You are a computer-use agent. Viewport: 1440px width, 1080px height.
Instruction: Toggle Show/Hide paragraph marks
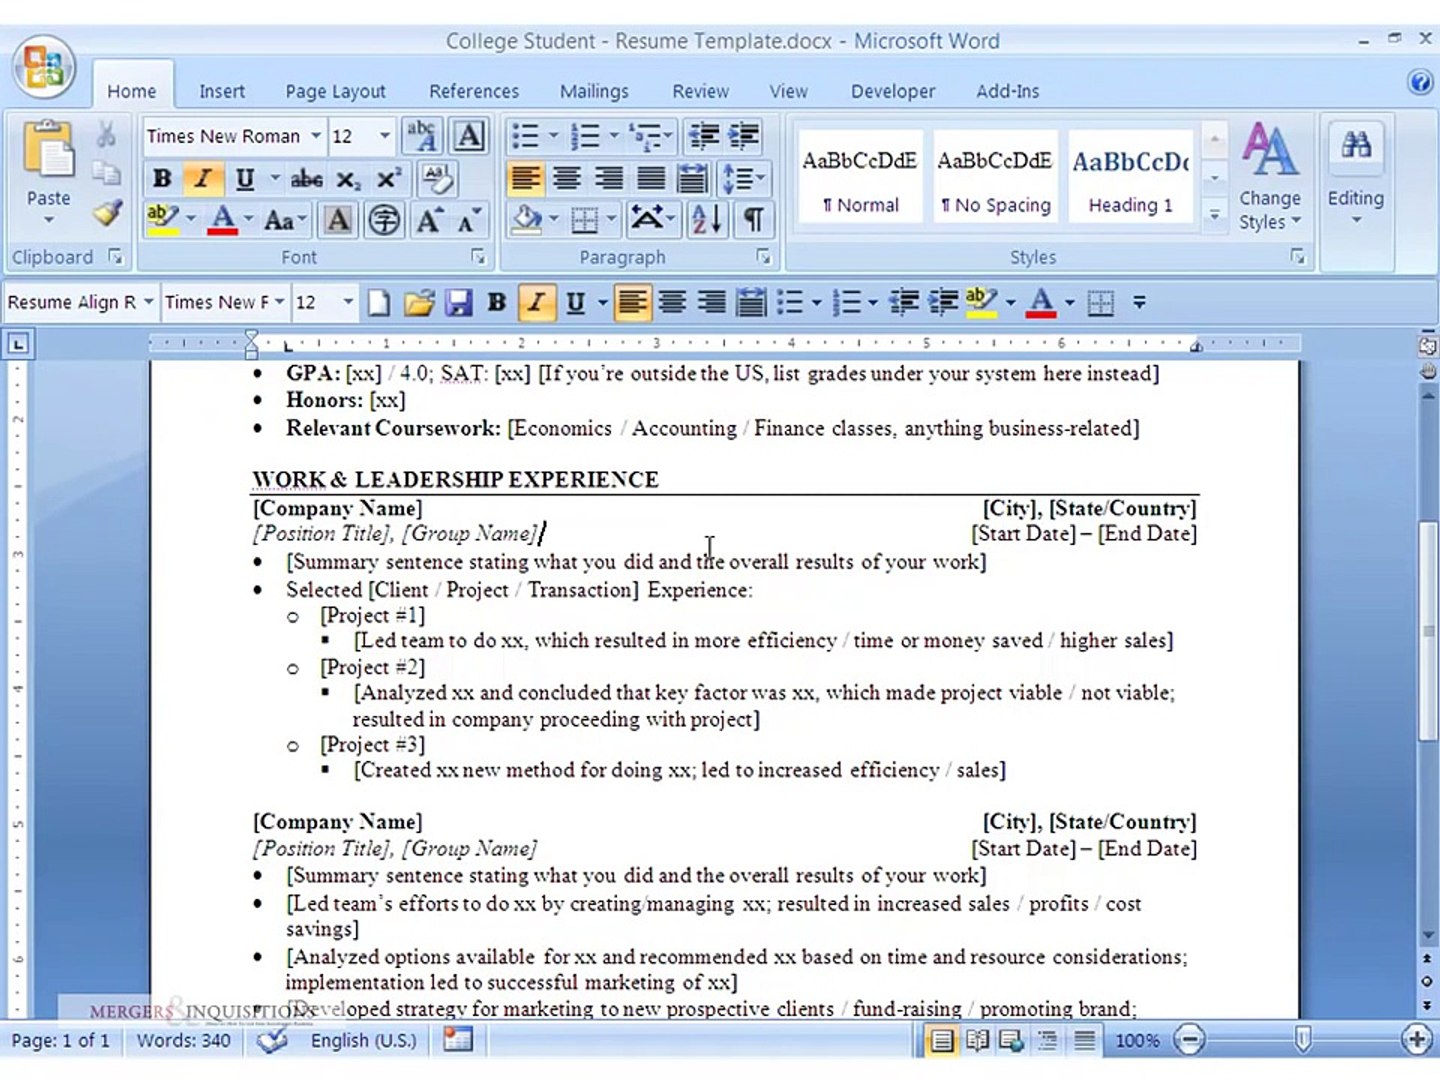pos(753,219)
